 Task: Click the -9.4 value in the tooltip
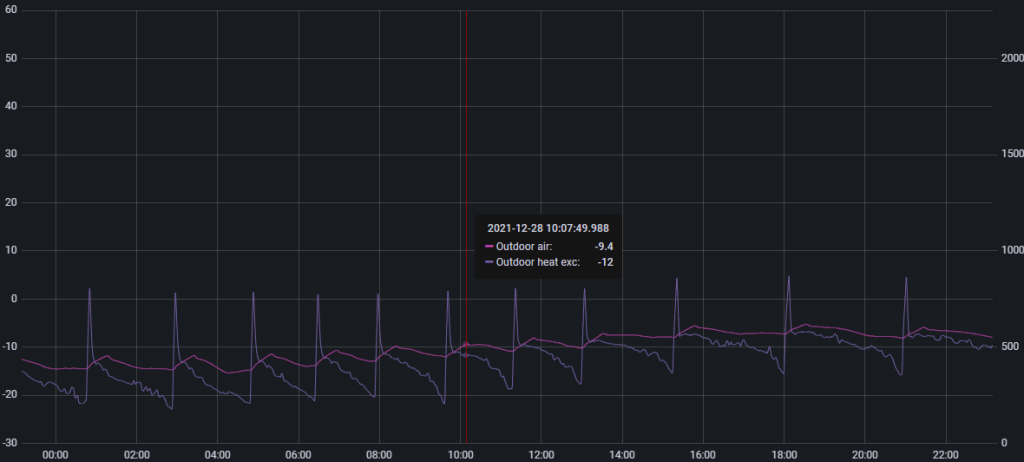[603, 245]
